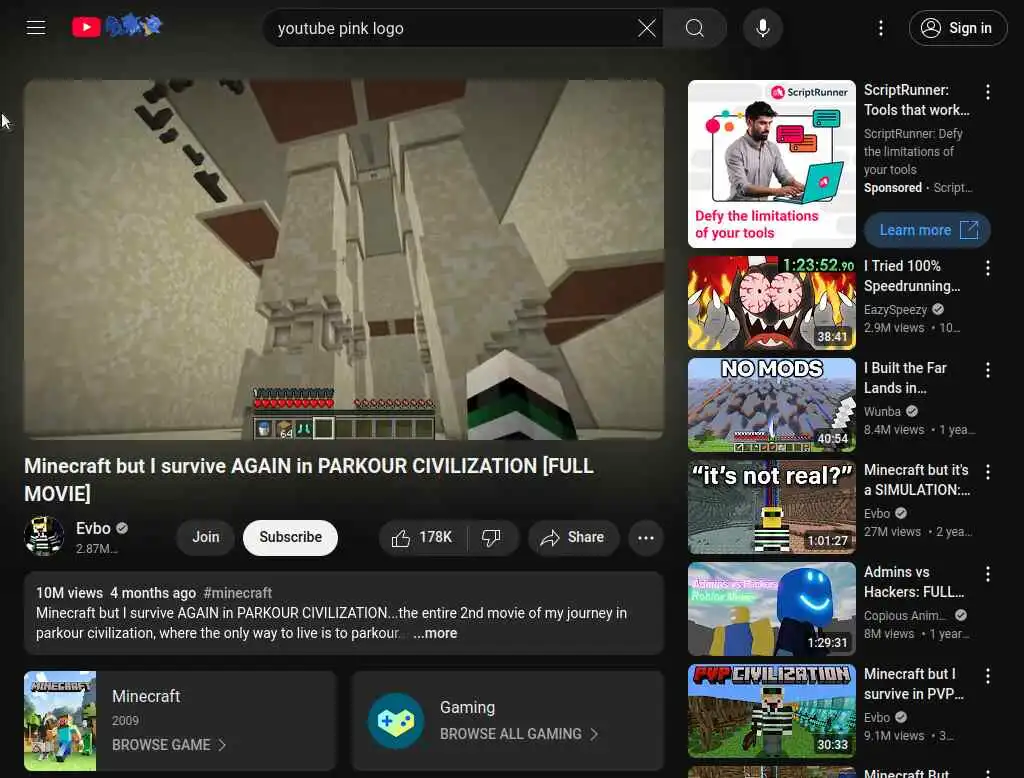1024x778 pixels.
Task: Expand description with ...more
Action: click(x=435, y=633)
